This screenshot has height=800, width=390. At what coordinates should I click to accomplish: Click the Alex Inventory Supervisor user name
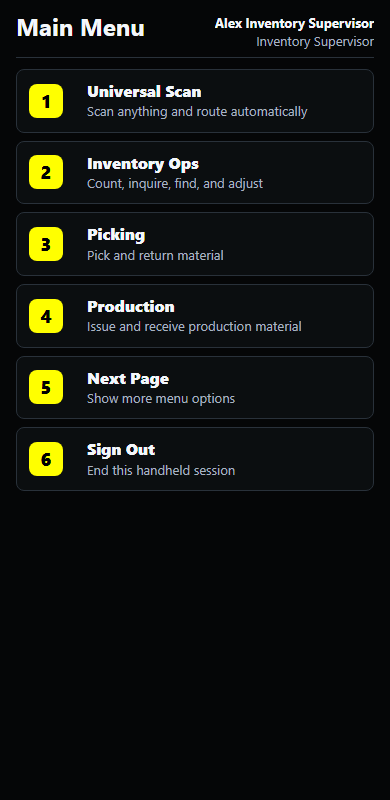point(295,23)
